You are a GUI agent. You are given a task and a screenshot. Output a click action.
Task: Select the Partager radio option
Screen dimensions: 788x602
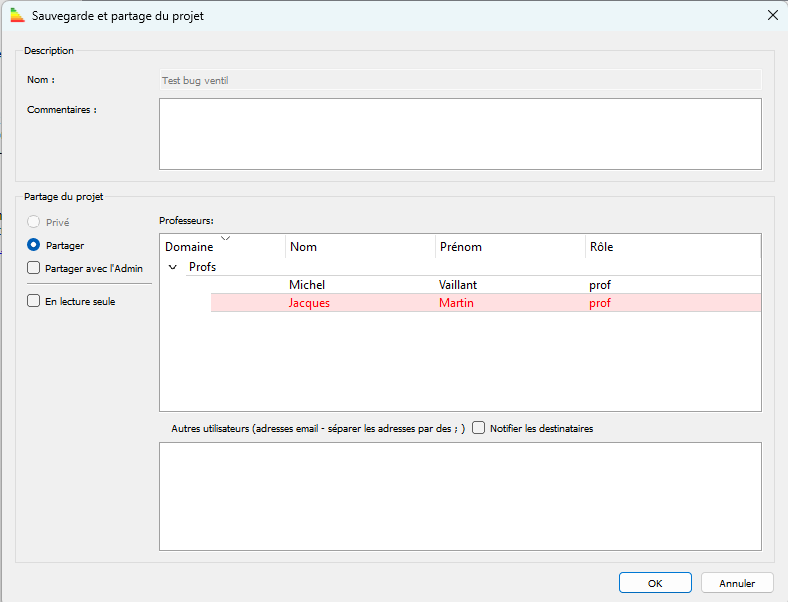(34, 245)
